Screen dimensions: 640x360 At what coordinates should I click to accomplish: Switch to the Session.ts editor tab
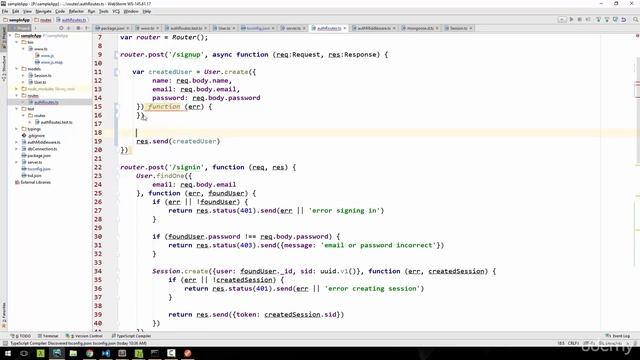458,28
